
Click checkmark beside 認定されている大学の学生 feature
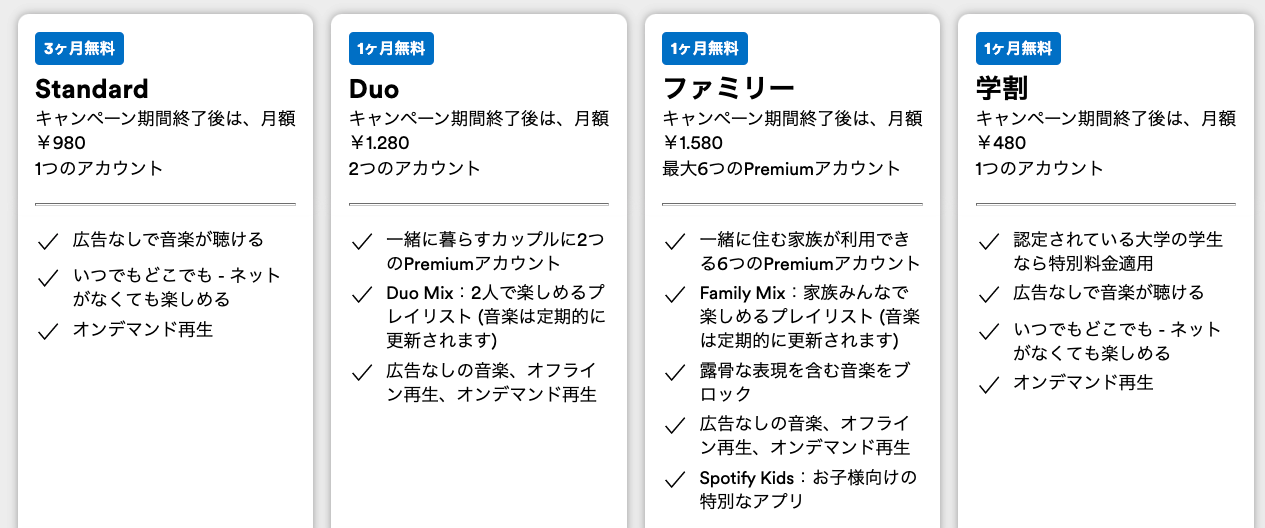989,241
